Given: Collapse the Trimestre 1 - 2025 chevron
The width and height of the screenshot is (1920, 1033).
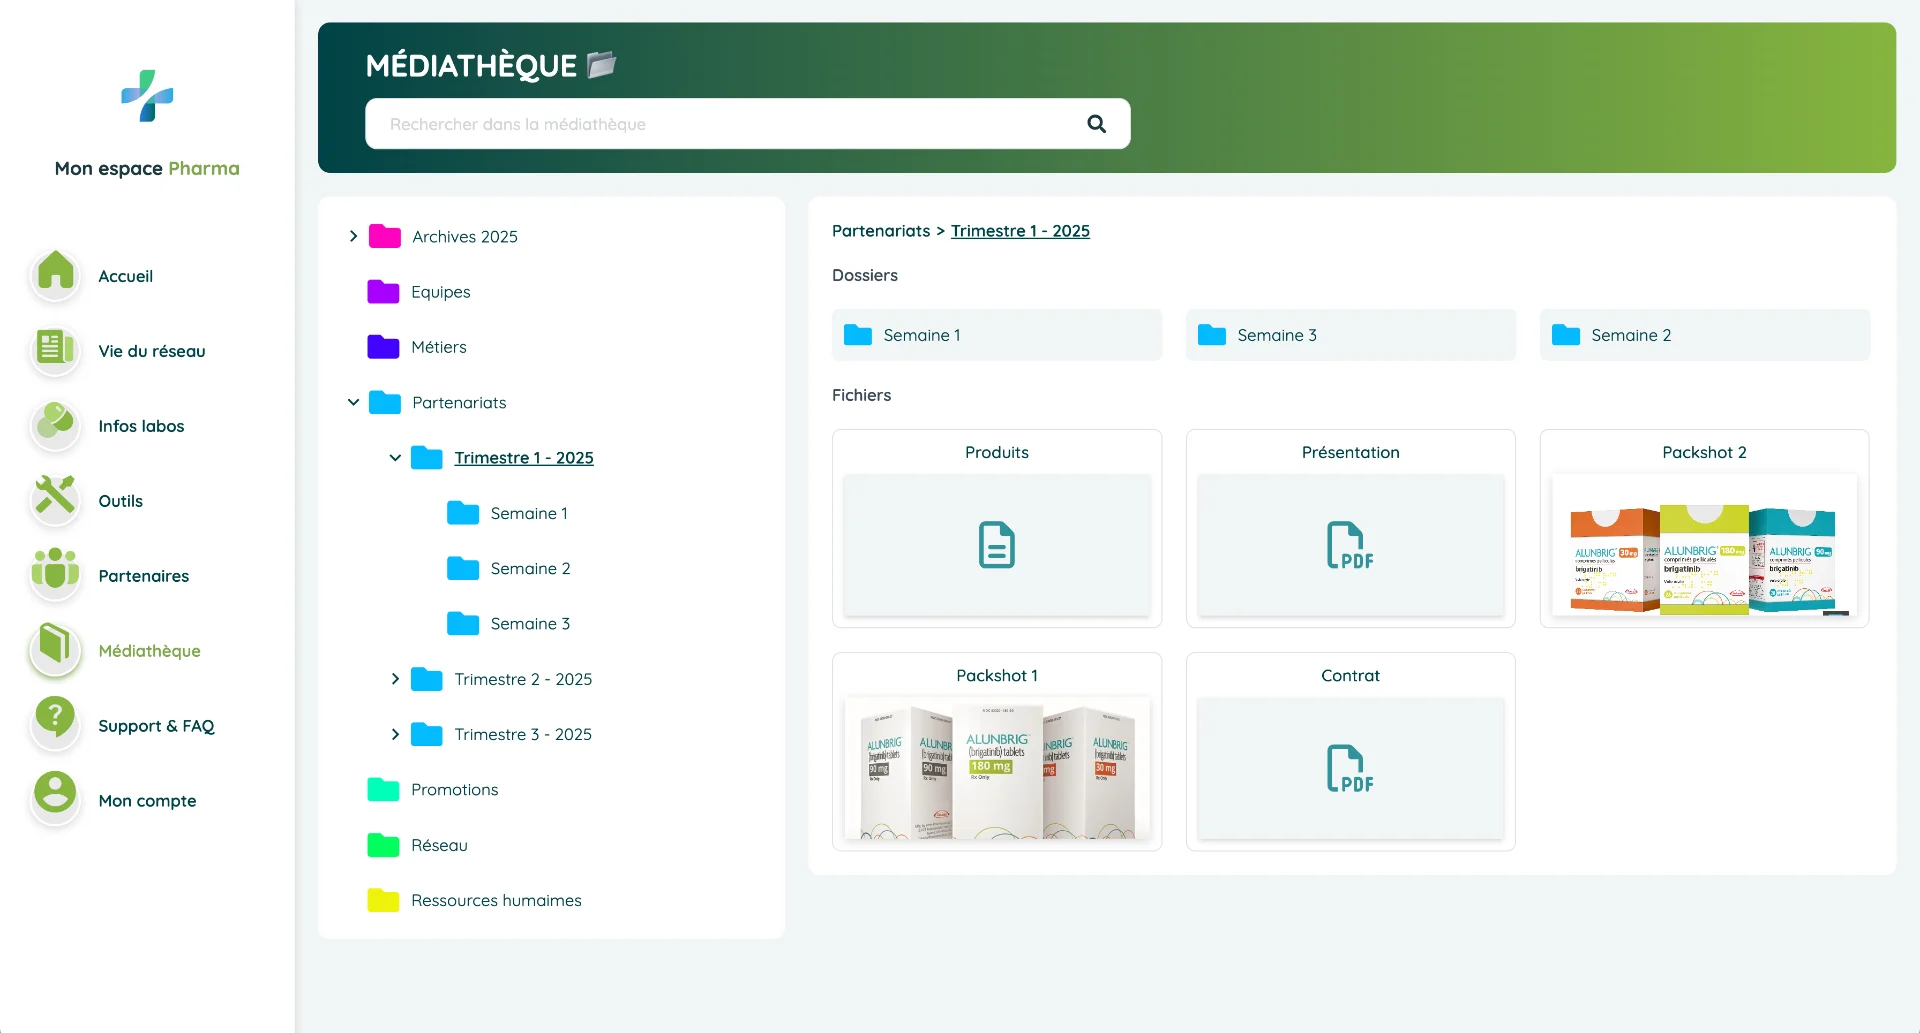Looking at the screenshot, I should click(395, 457).
